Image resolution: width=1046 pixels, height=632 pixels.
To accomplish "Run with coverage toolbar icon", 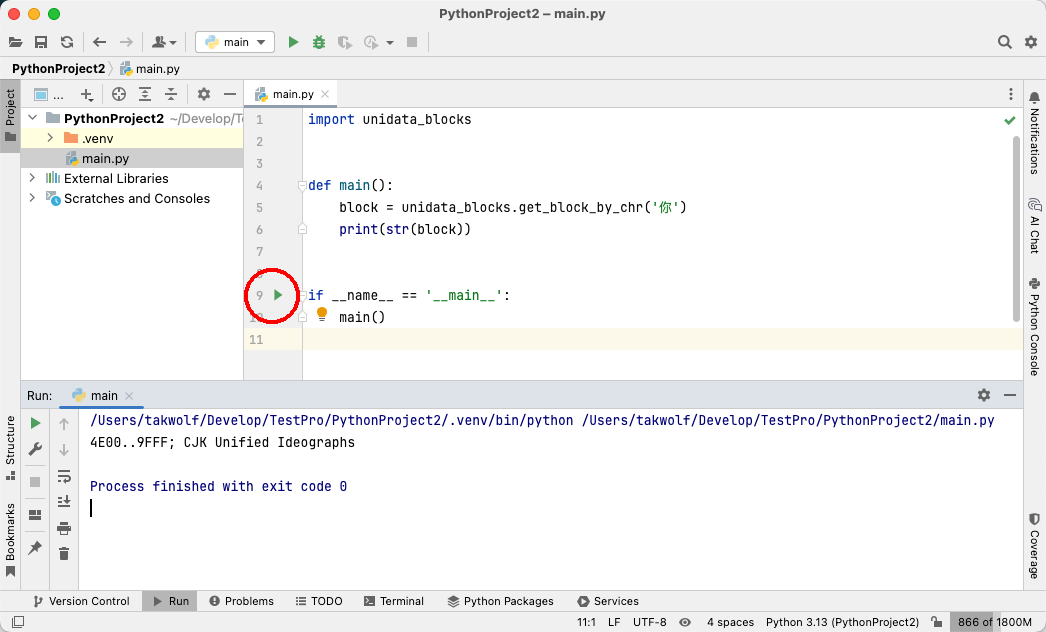I will pos(344,42).
